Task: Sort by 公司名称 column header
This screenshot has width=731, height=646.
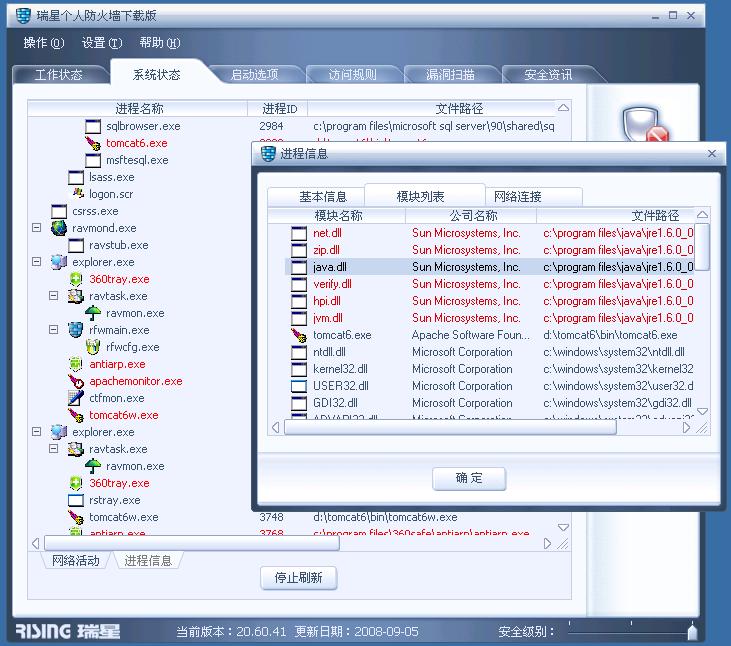Action: coord(473,215)
